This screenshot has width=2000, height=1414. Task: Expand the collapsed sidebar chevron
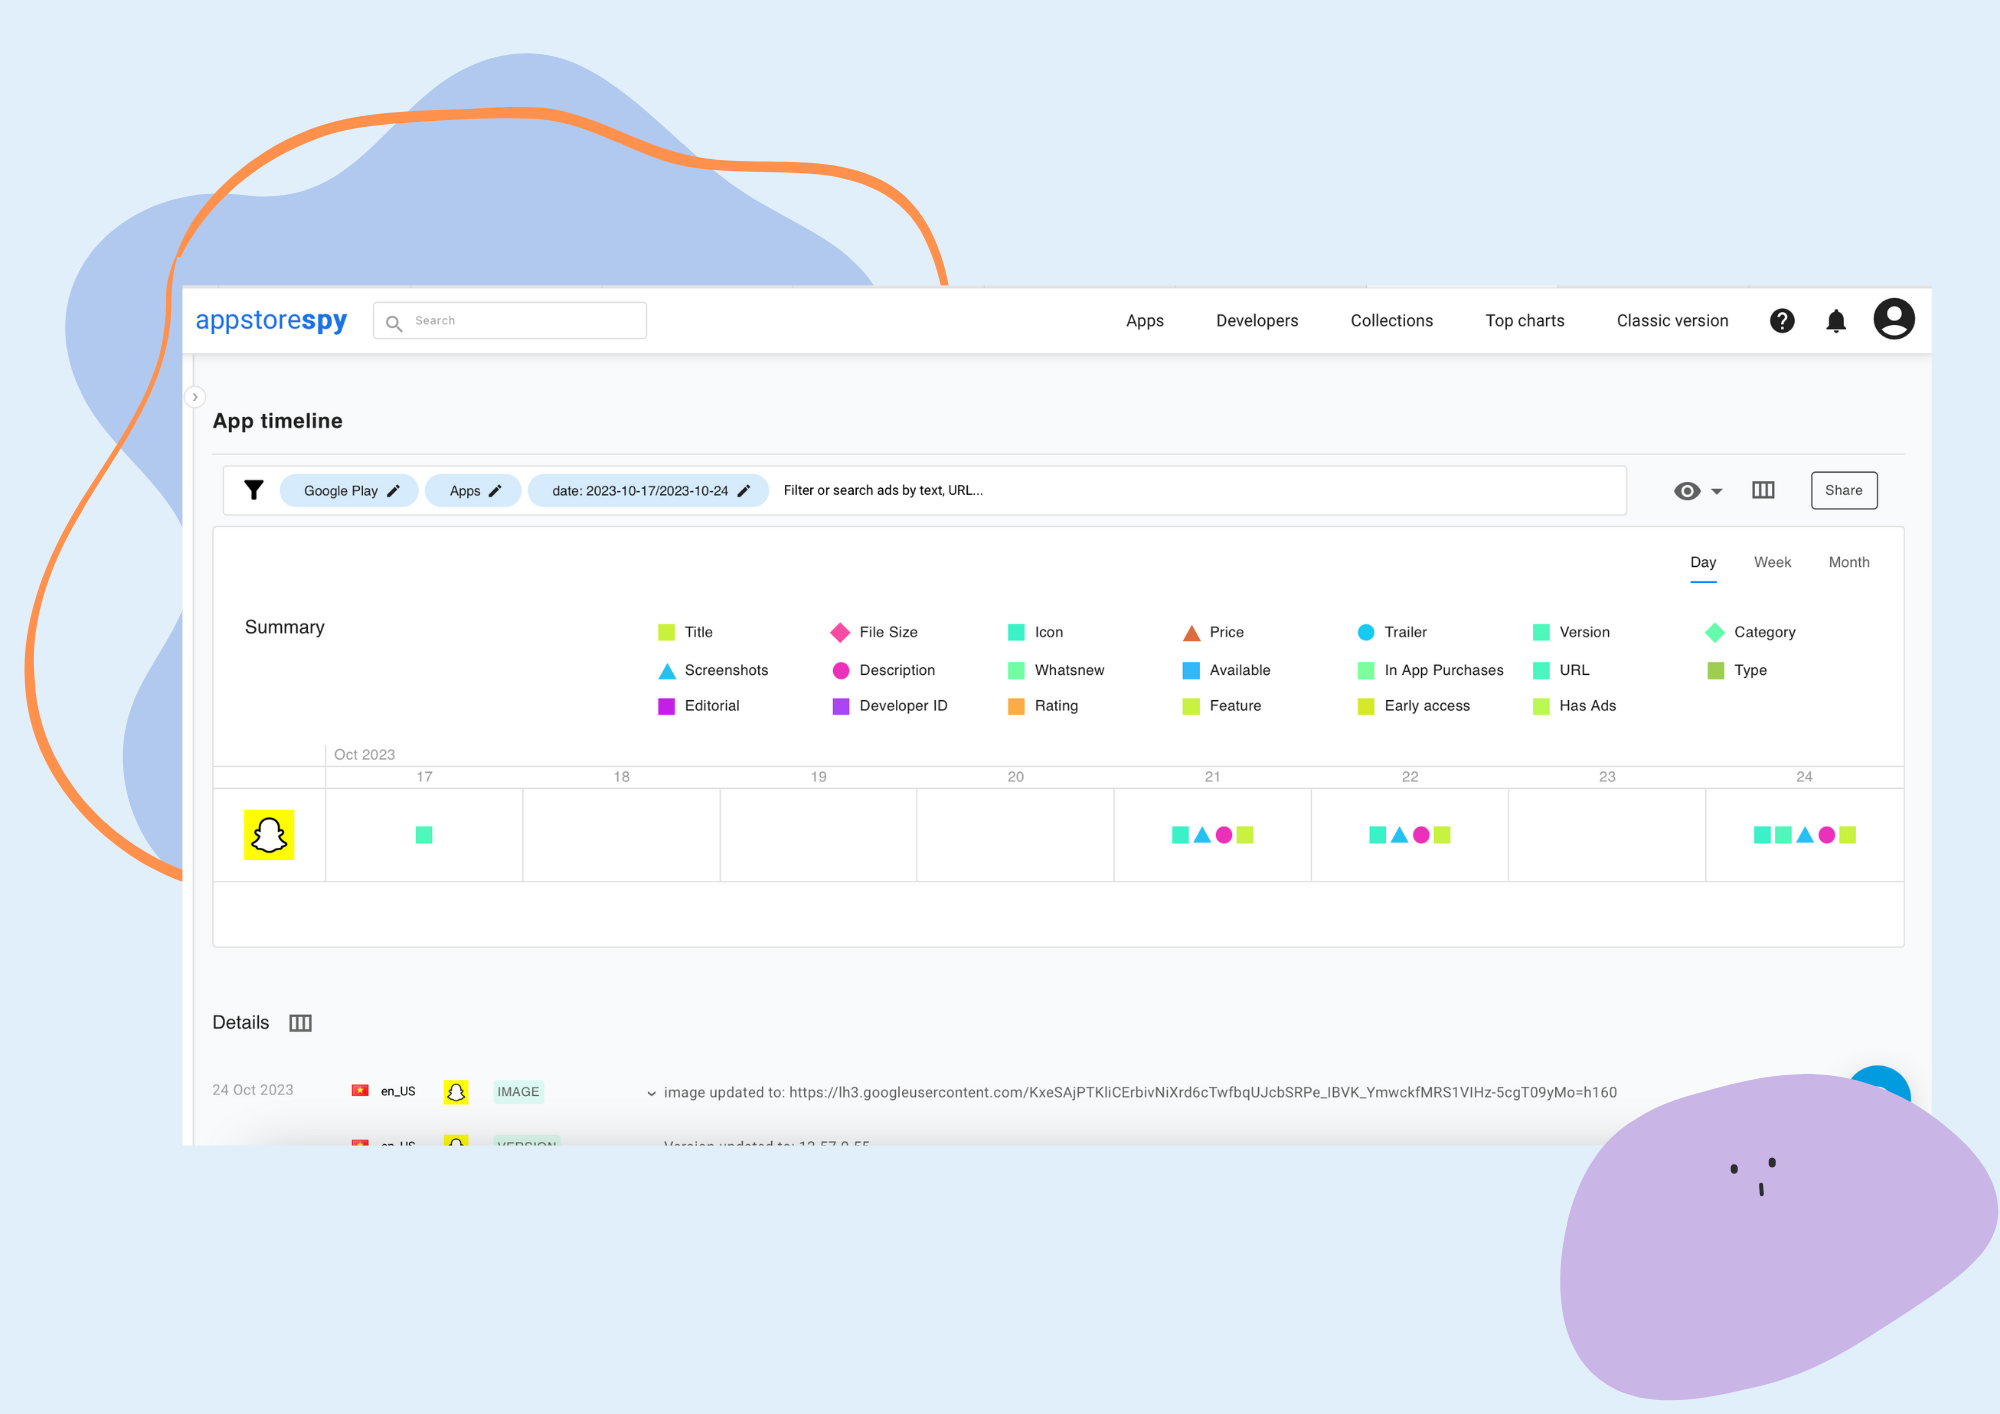tap(195, 397)
